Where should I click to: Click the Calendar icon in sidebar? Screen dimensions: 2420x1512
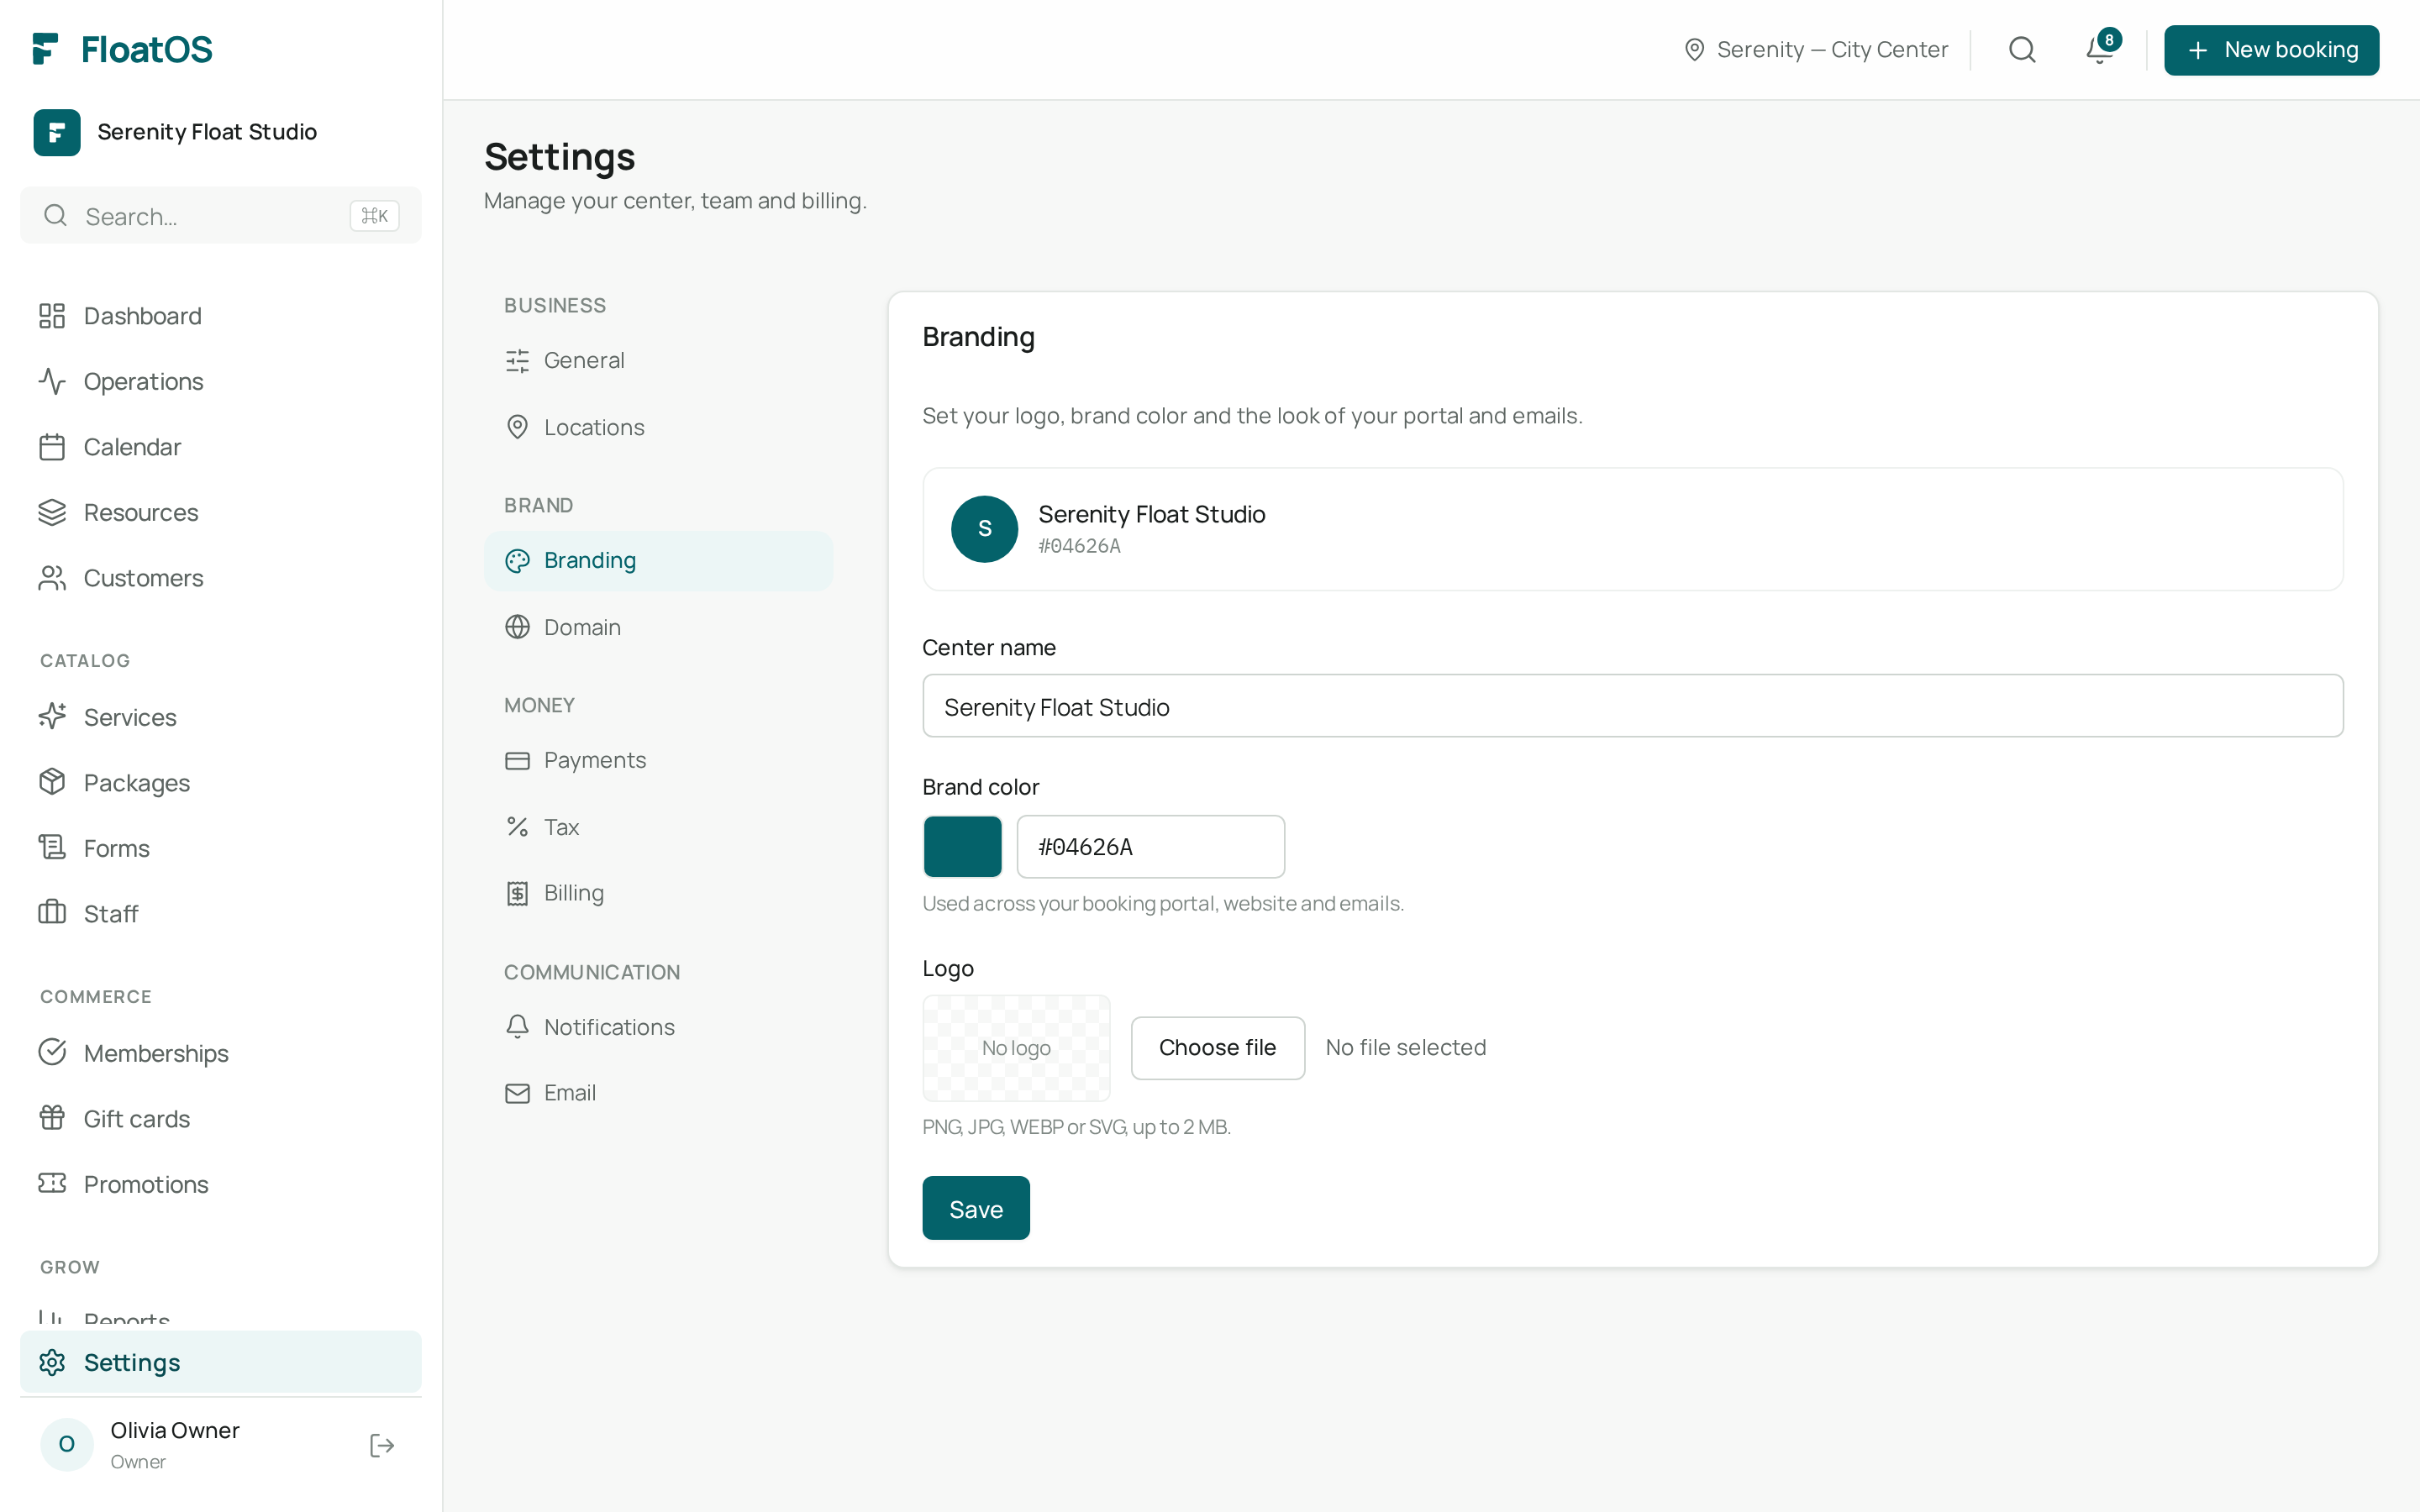(x=52, y=447)
